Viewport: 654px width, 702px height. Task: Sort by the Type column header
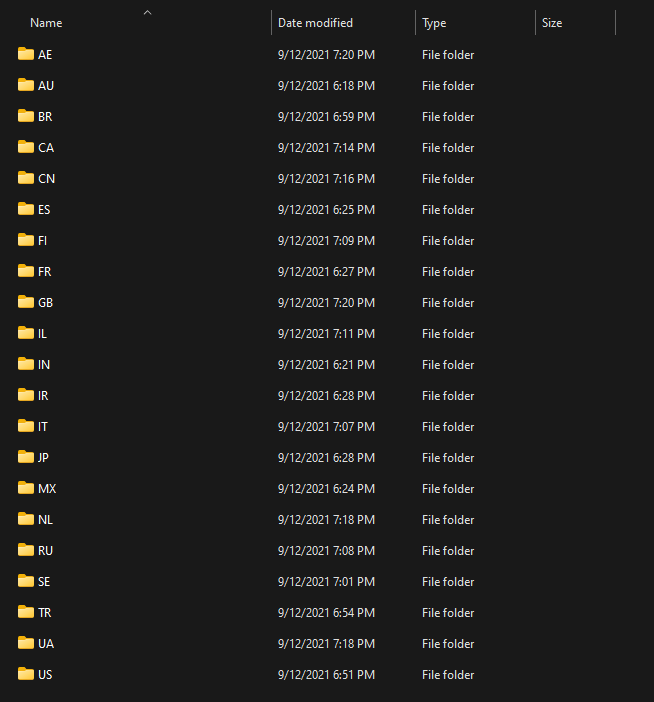pyautogui.click(x=434, y=23)
